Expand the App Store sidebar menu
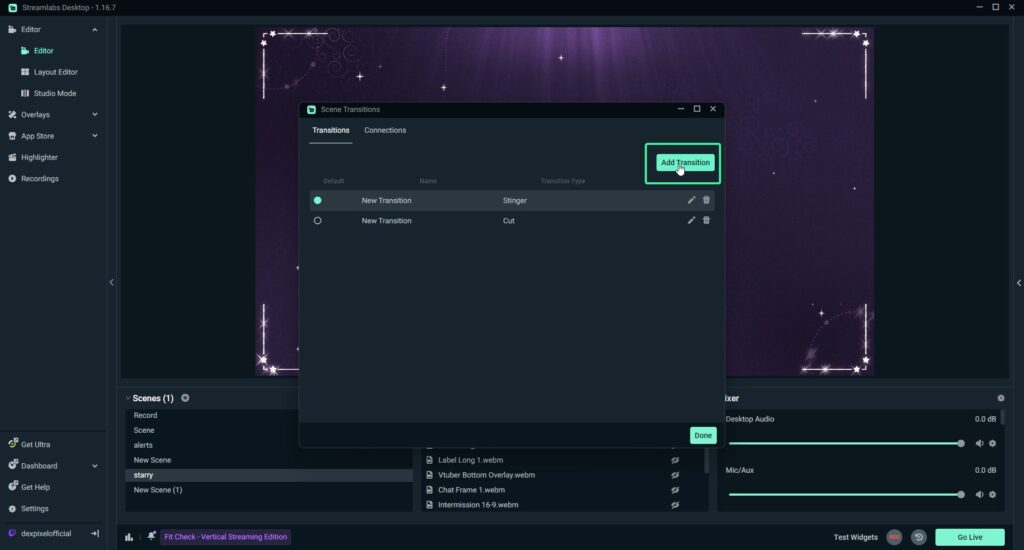Image resolution: width=1024 pixels, height=550 pixels. click(x=95, y=136)
